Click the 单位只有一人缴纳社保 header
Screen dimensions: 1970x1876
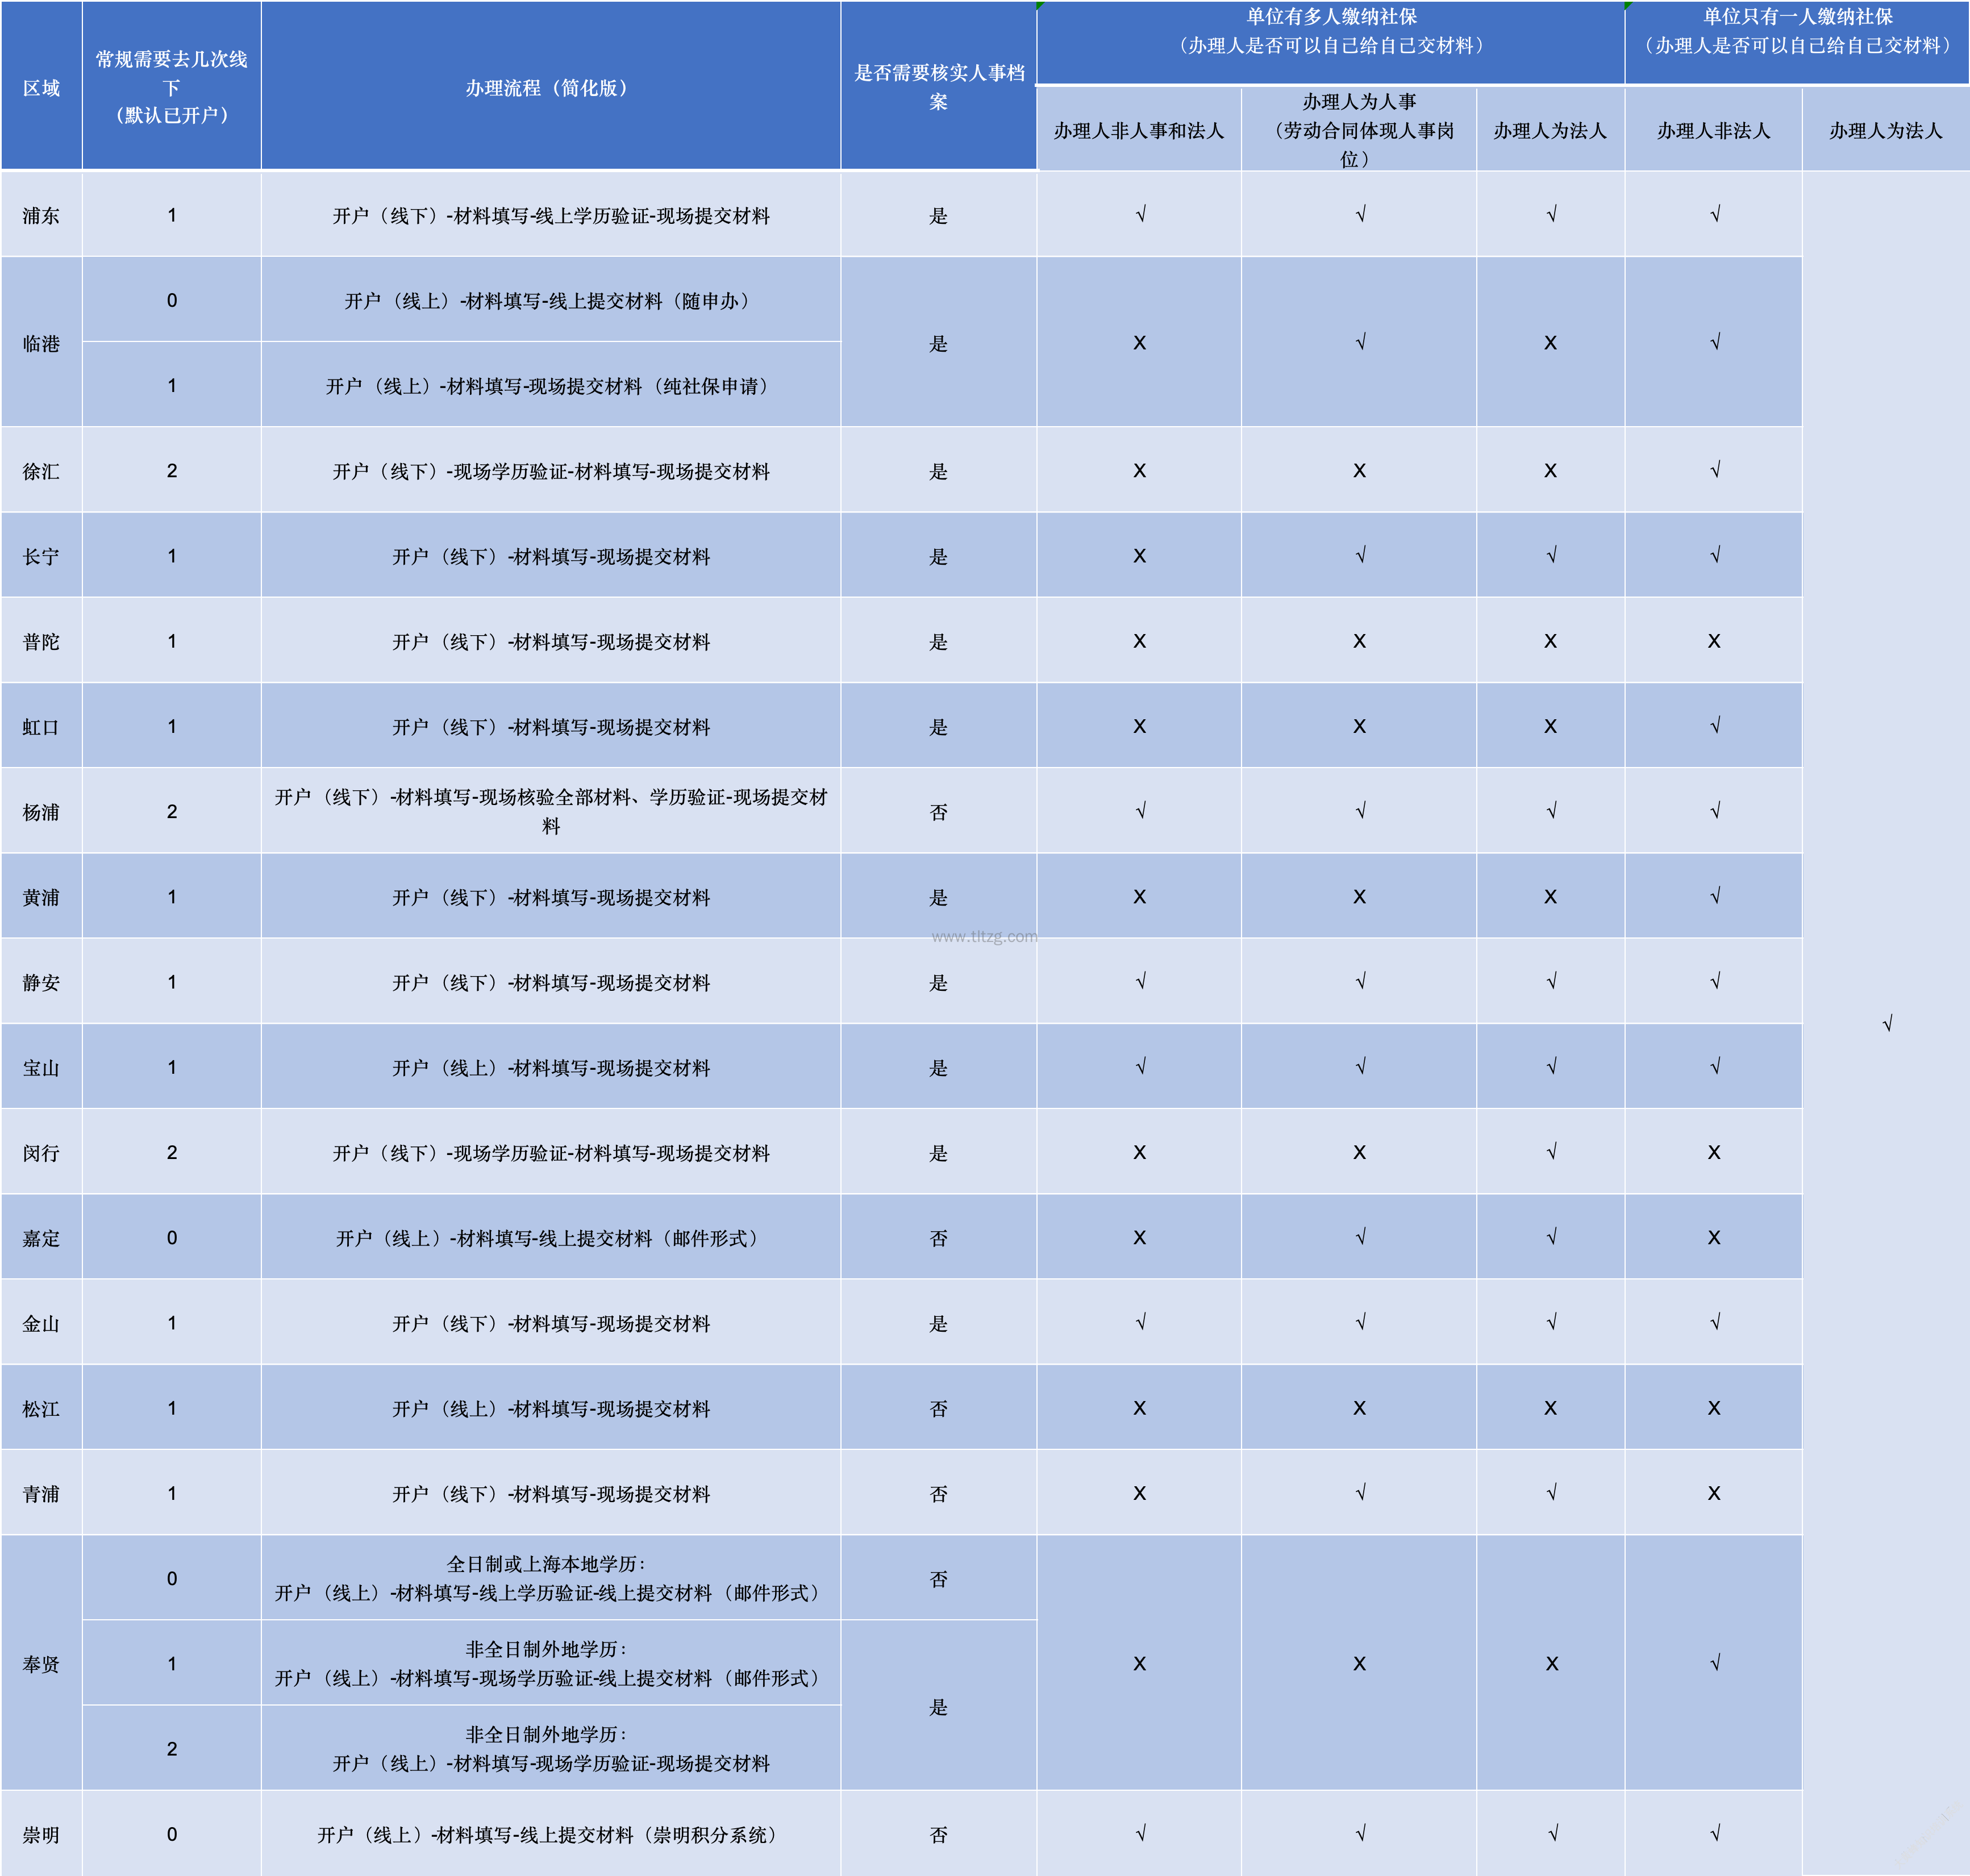[x=1797, y=31]
